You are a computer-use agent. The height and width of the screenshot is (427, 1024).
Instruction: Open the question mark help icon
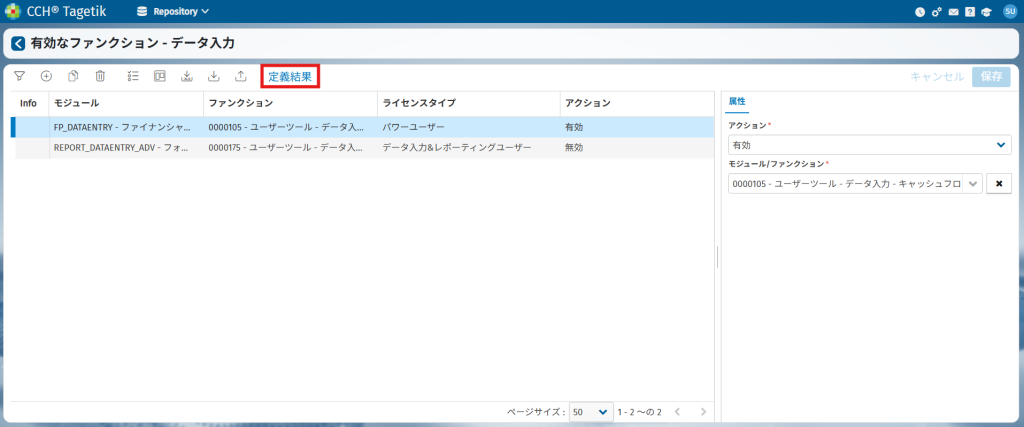point(969,12)
